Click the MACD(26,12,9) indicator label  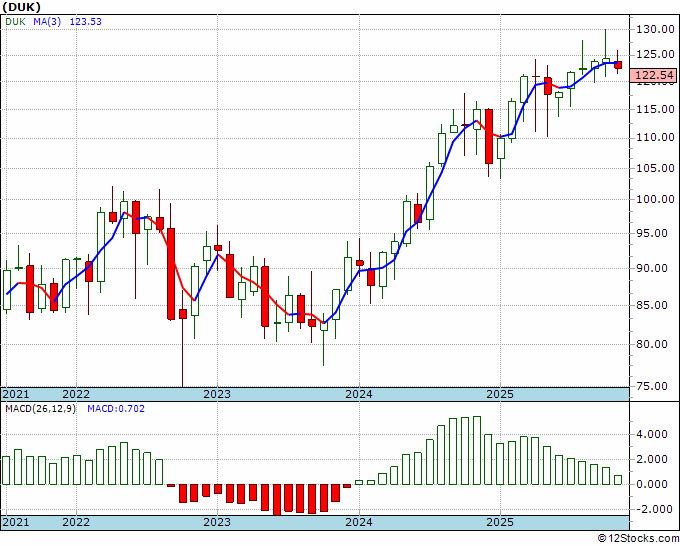pos(40,409)
